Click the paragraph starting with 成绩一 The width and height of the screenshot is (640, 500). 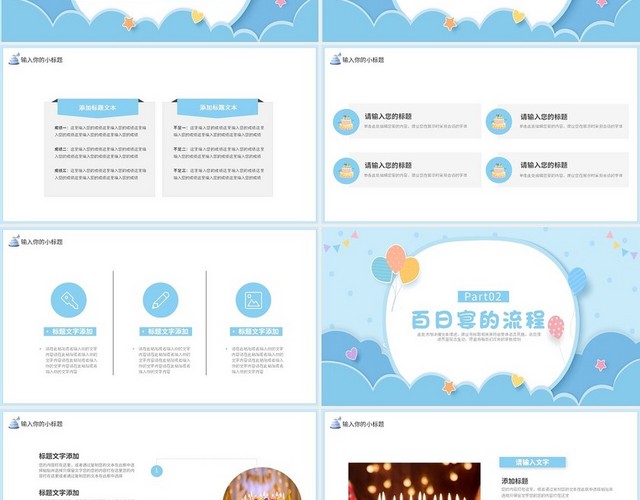click(100, 131)
